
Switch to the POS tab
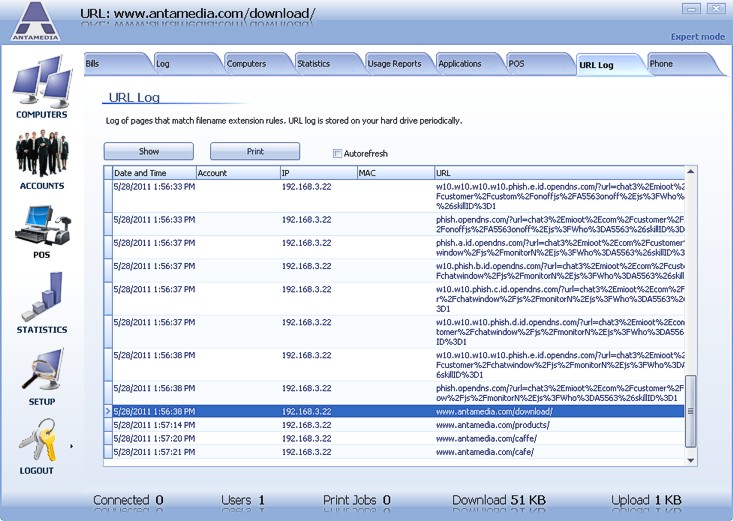[x=541, y=64]
